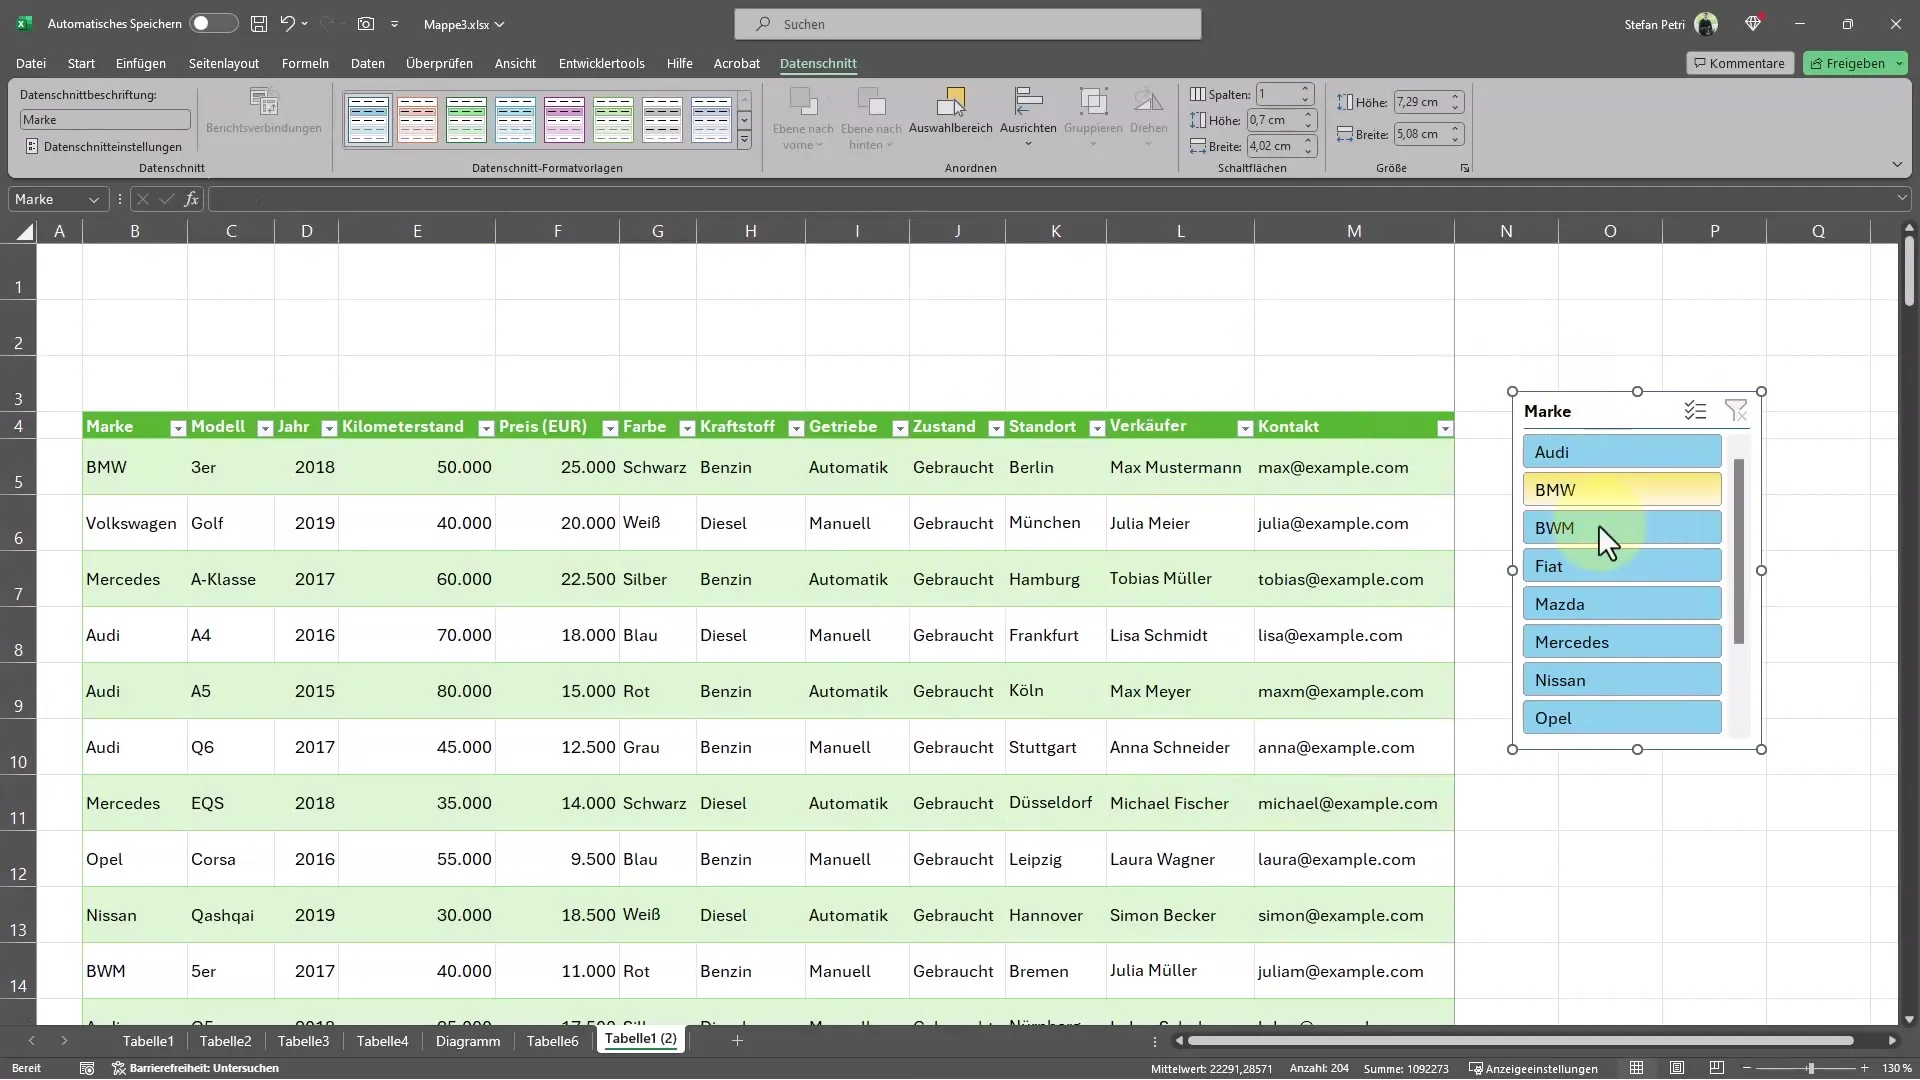This screenshot has width=1920, height=1080.
Task: Click the slicer's vertical scrollbar
Action: [1739, 551]
